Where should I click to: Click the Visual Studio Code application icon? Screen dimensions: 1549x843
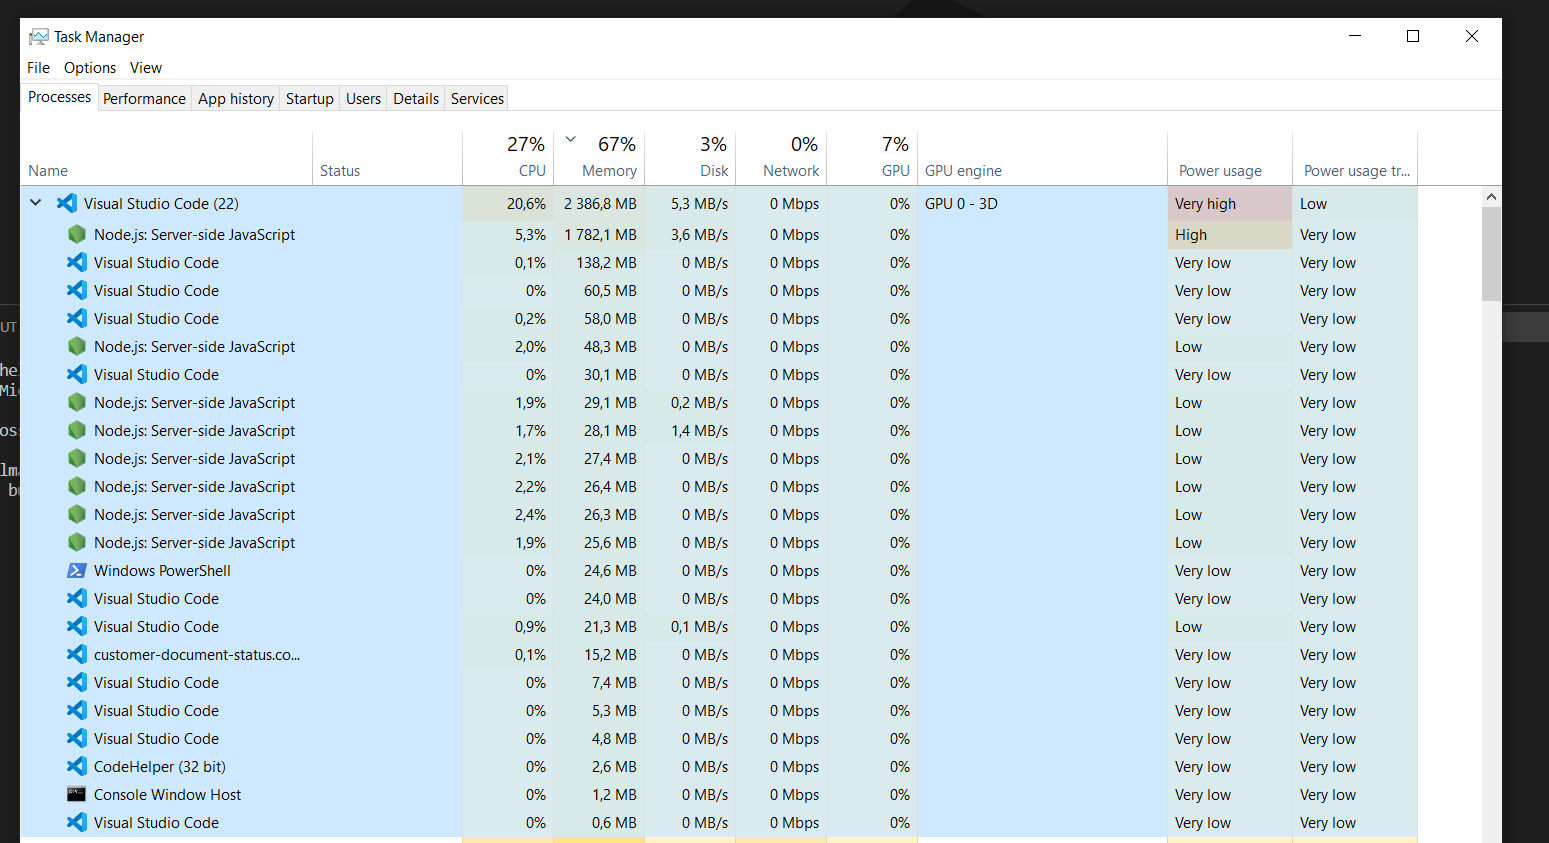[65, 203]
